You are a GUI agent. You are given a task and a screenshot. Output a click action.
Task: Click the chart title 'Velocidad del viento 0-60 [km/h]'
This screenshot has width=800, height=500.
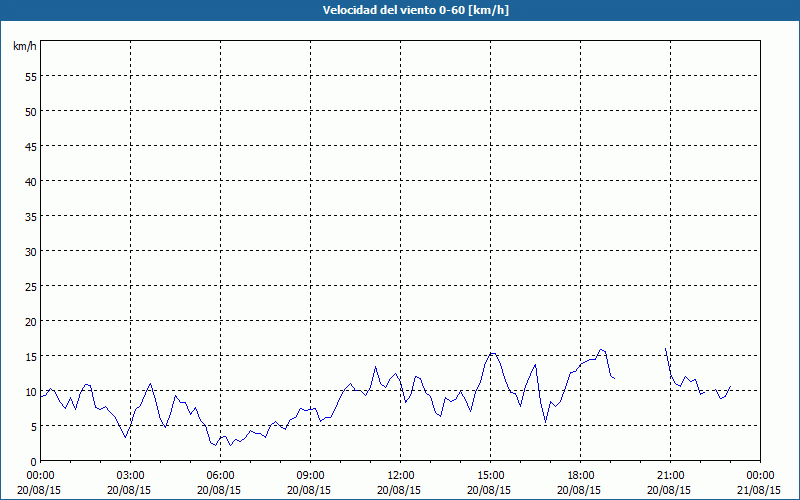coord(415,10)
